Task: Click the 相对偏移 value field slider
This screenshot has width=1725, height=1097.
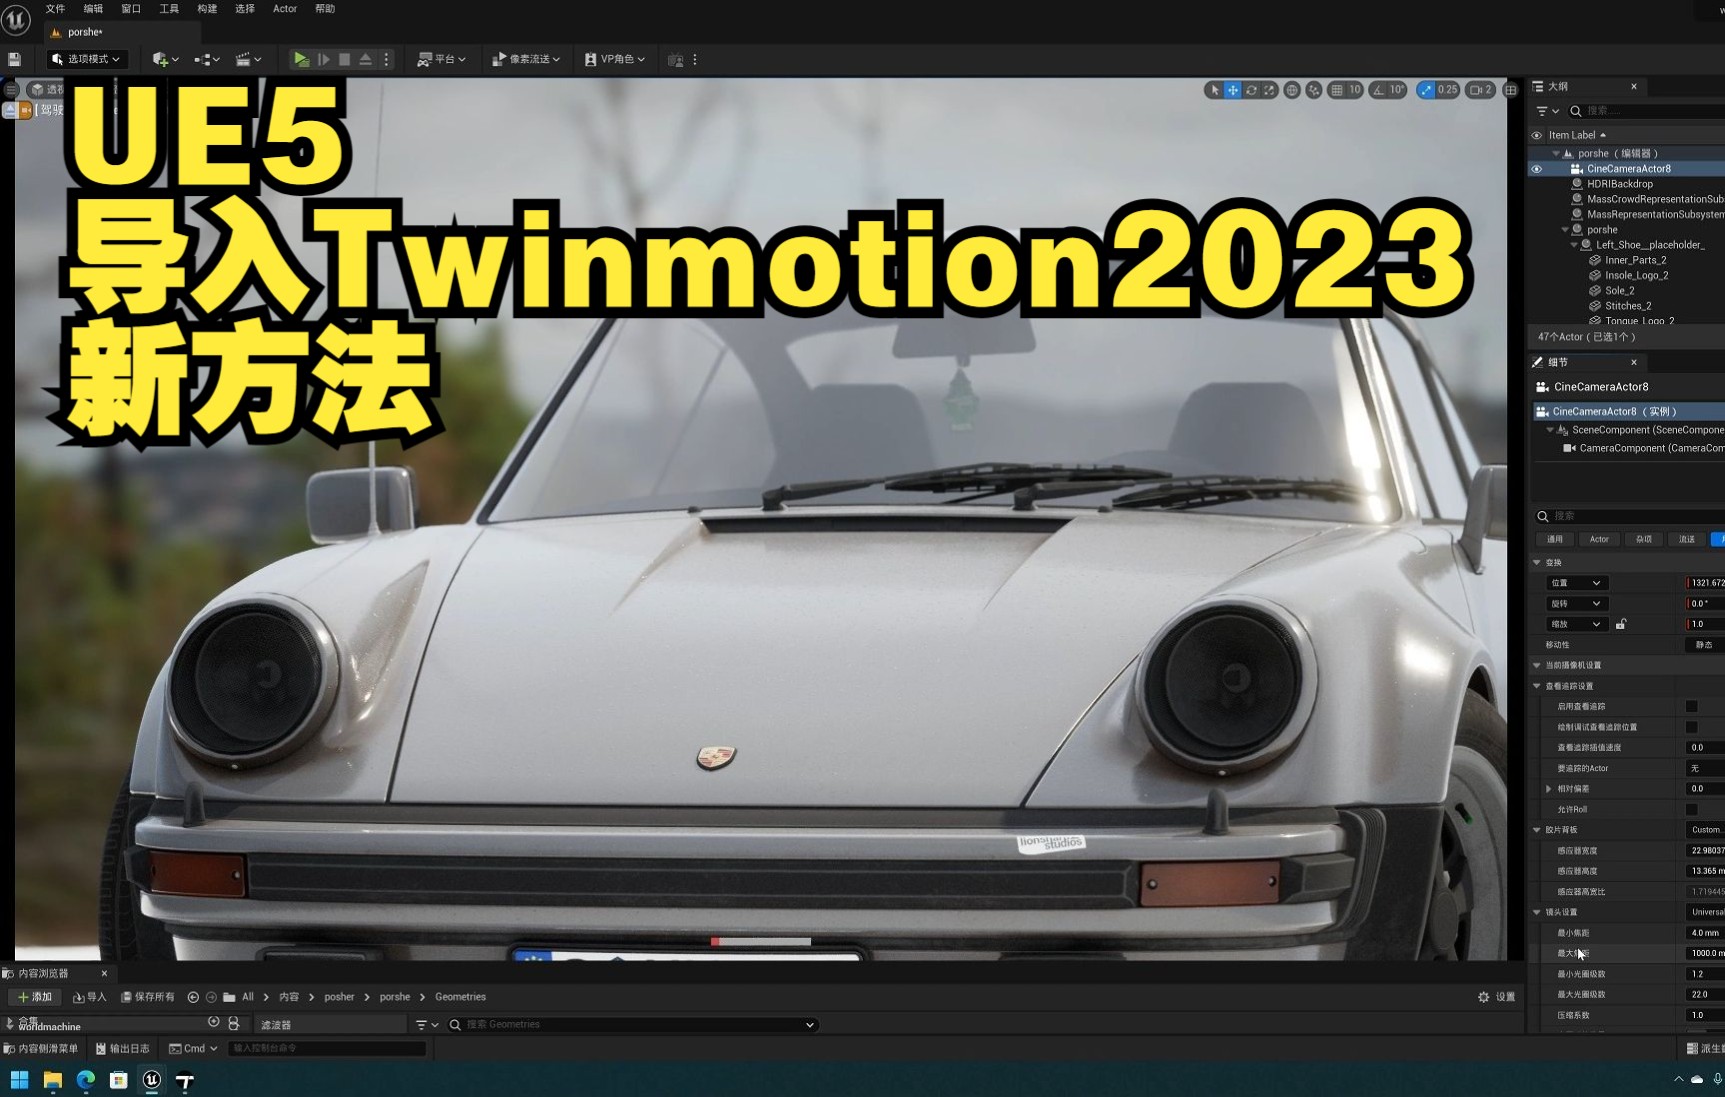Action: pos(1698,788)
